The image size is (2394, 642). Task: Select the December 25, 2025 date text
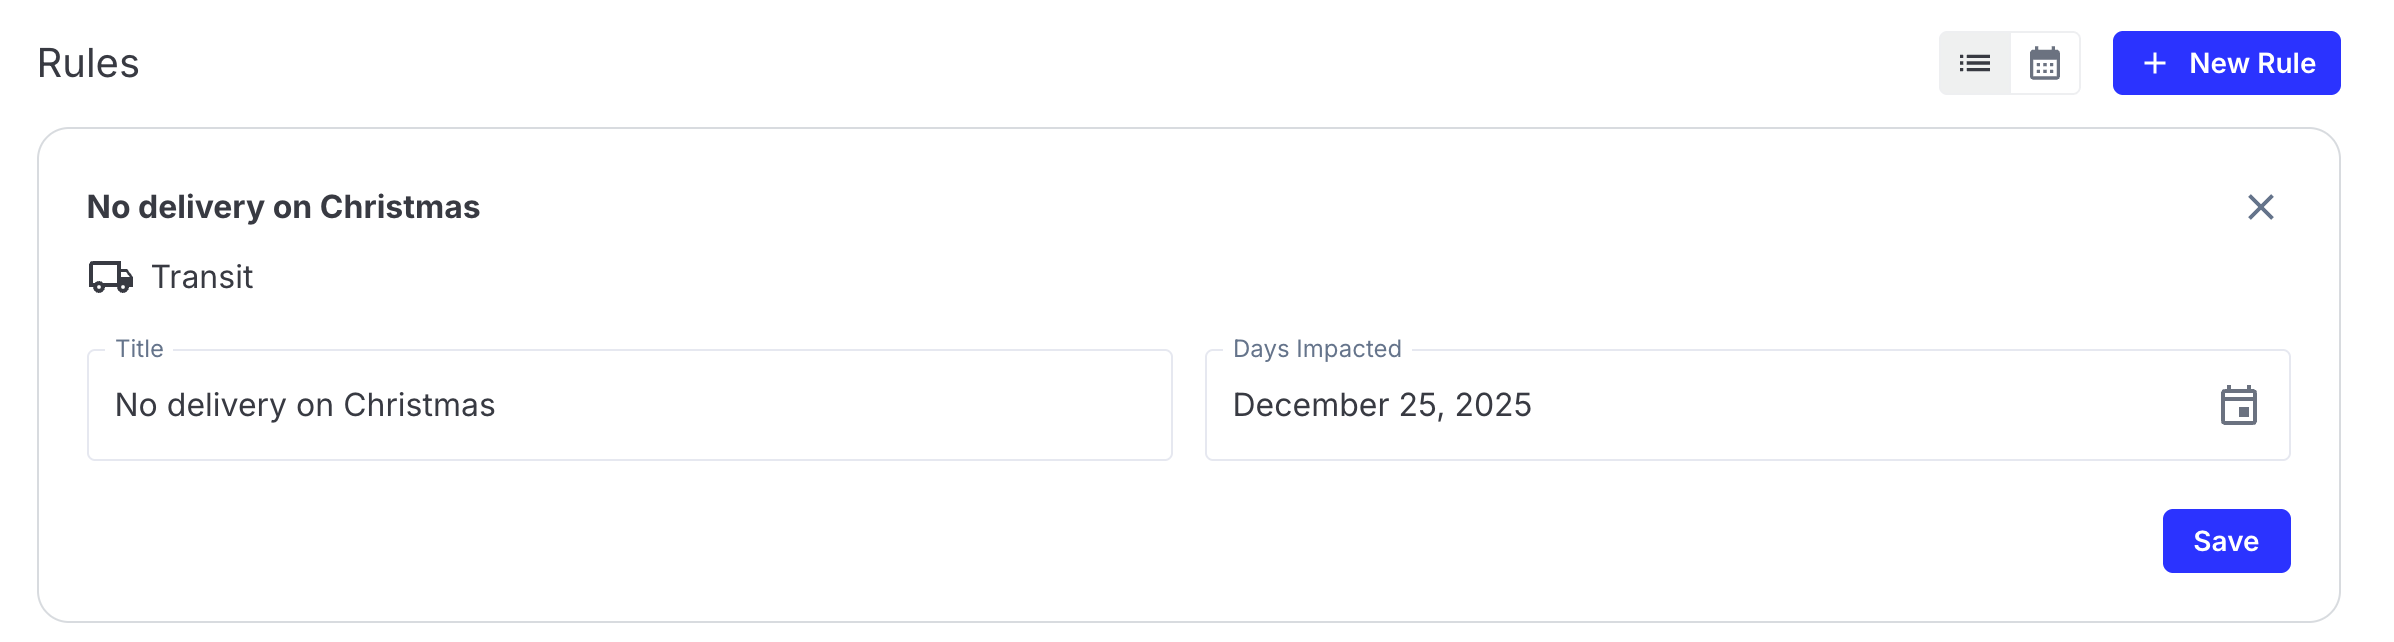[1382, 405]
